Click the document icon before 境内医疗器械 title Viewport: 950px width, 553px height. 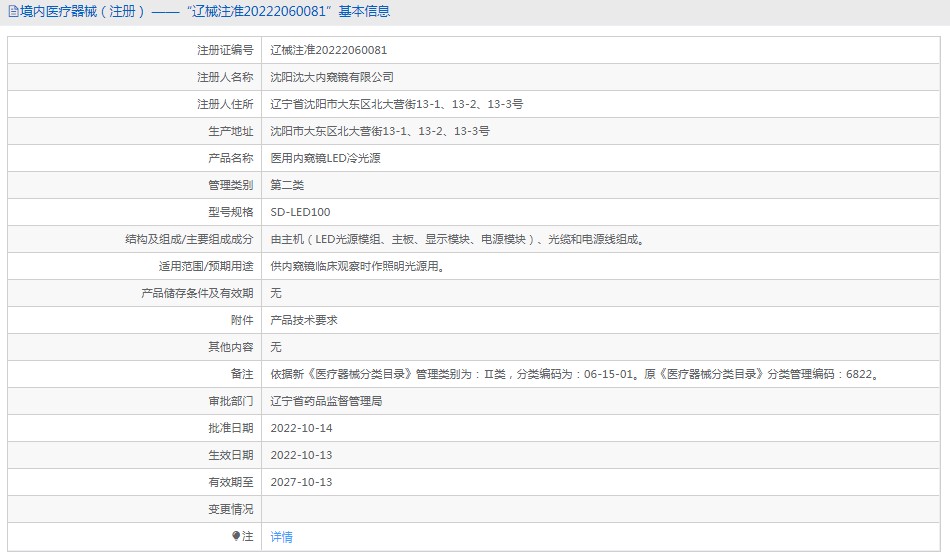[13, 12]
